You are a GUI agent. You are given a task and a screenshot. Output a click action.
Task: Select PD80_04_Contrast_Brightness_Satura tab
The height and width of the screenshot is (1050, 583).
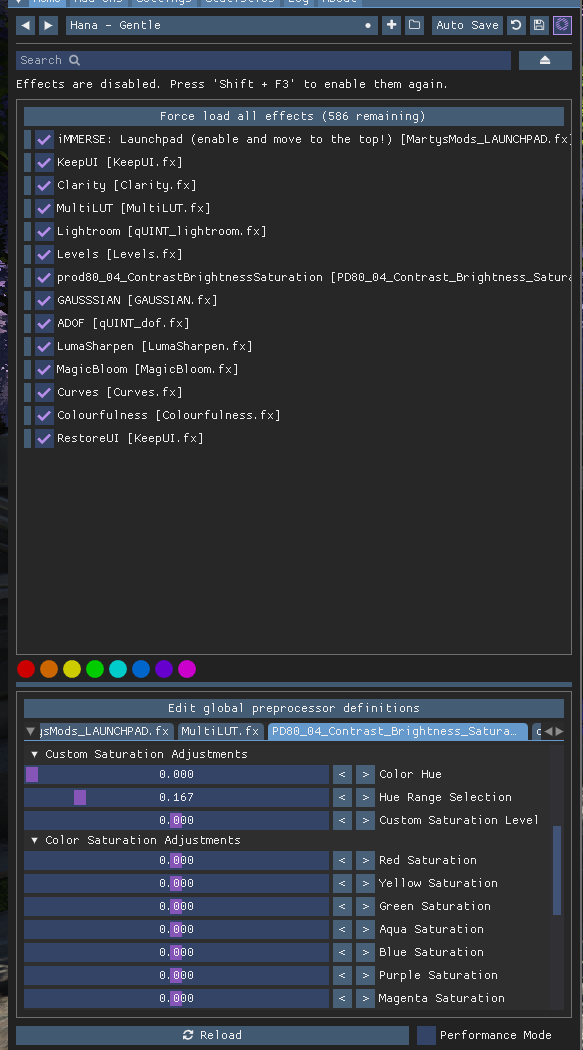(x=398, y=731)
